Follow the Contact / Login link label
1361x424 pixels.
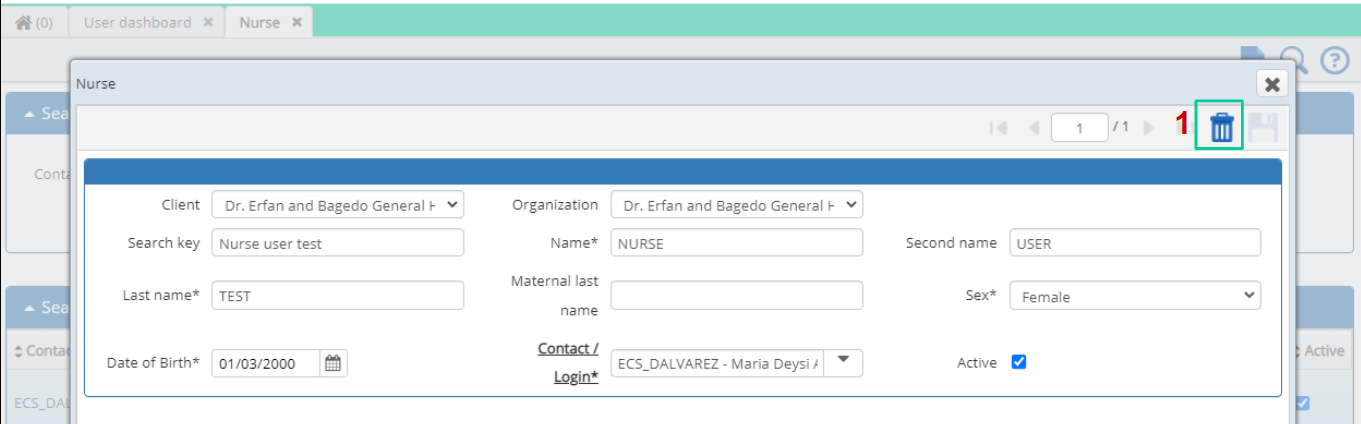568,362
